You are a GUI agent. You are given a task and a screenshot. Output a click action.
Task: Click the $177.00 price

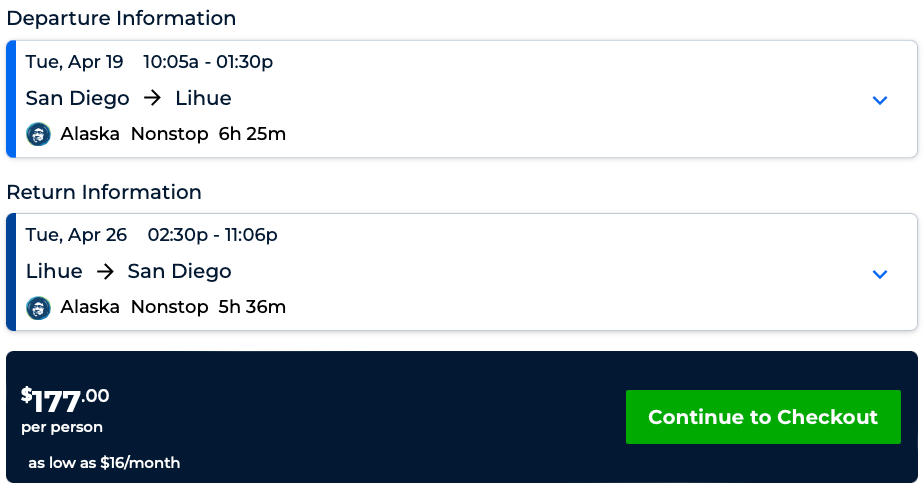click(65, 400)
